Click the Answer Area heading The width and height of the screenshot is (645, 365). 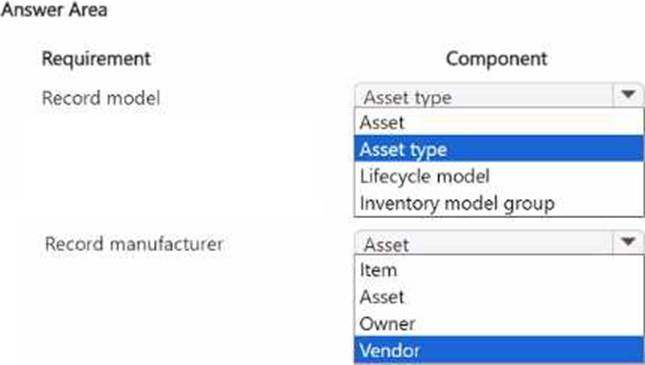[x=54, y=9]
